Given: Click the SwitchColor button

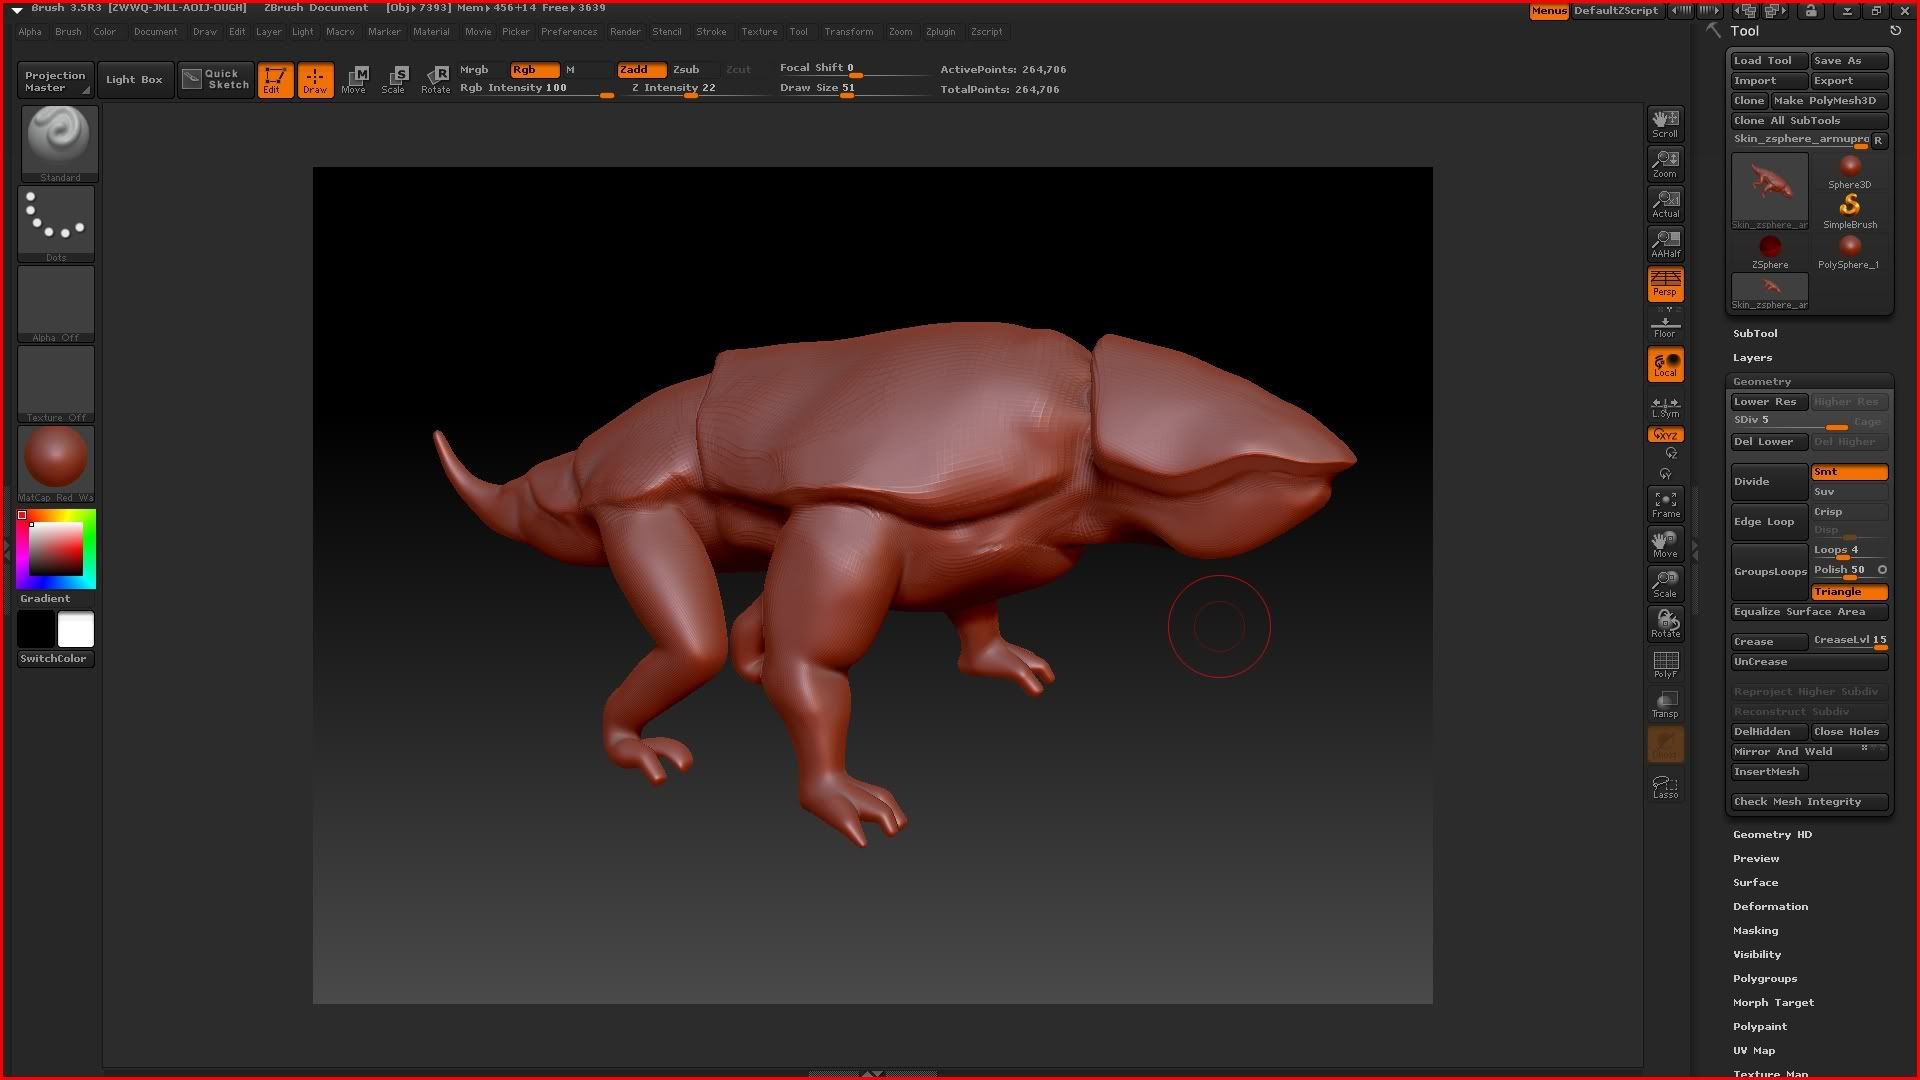Looking at the screenshot, I should 56,659.
